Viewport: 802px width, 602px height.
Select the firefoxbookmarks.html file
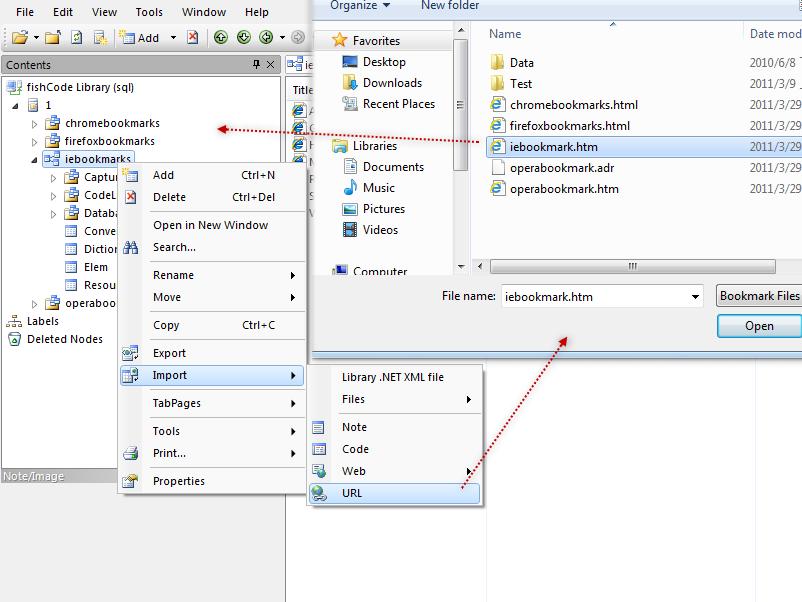[569, 126]
